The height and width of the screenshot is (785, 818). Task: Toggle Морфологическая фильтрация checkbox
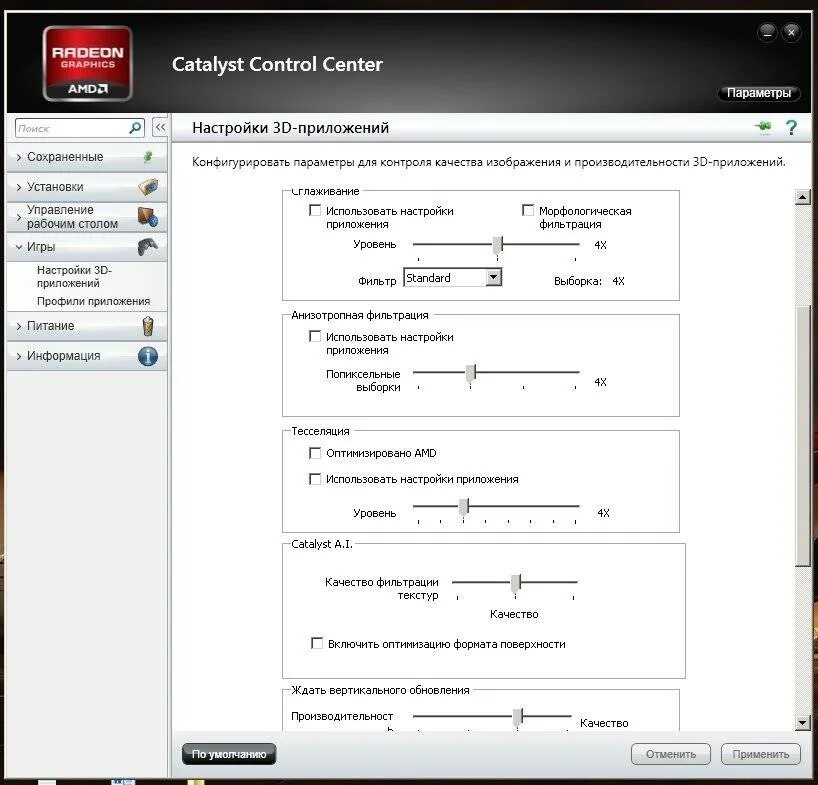click(x=528, y=210)
